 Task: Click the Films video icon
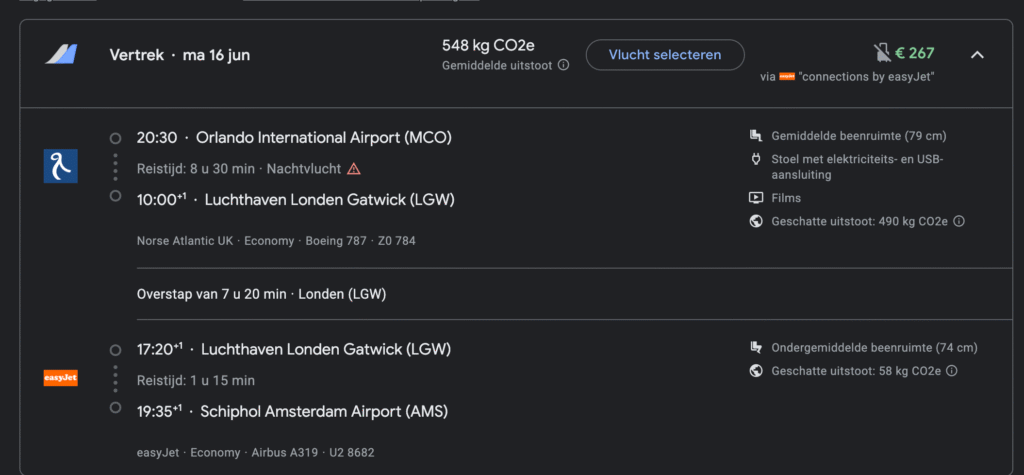pos(756,198)
